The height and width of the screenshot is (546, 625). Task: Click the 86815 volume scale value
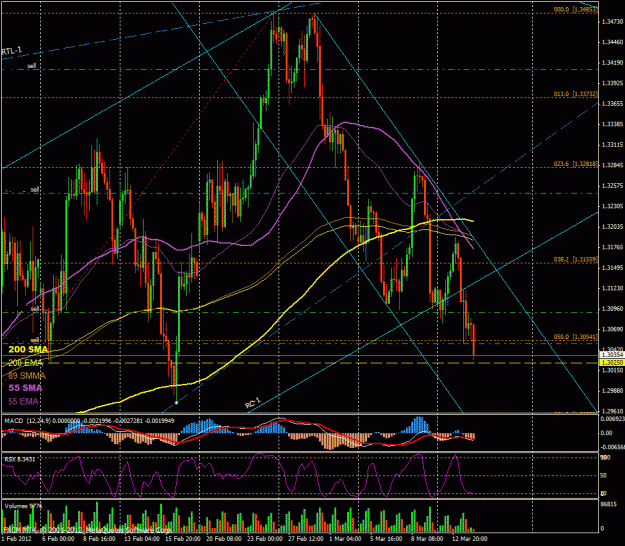tap(608, 503)
